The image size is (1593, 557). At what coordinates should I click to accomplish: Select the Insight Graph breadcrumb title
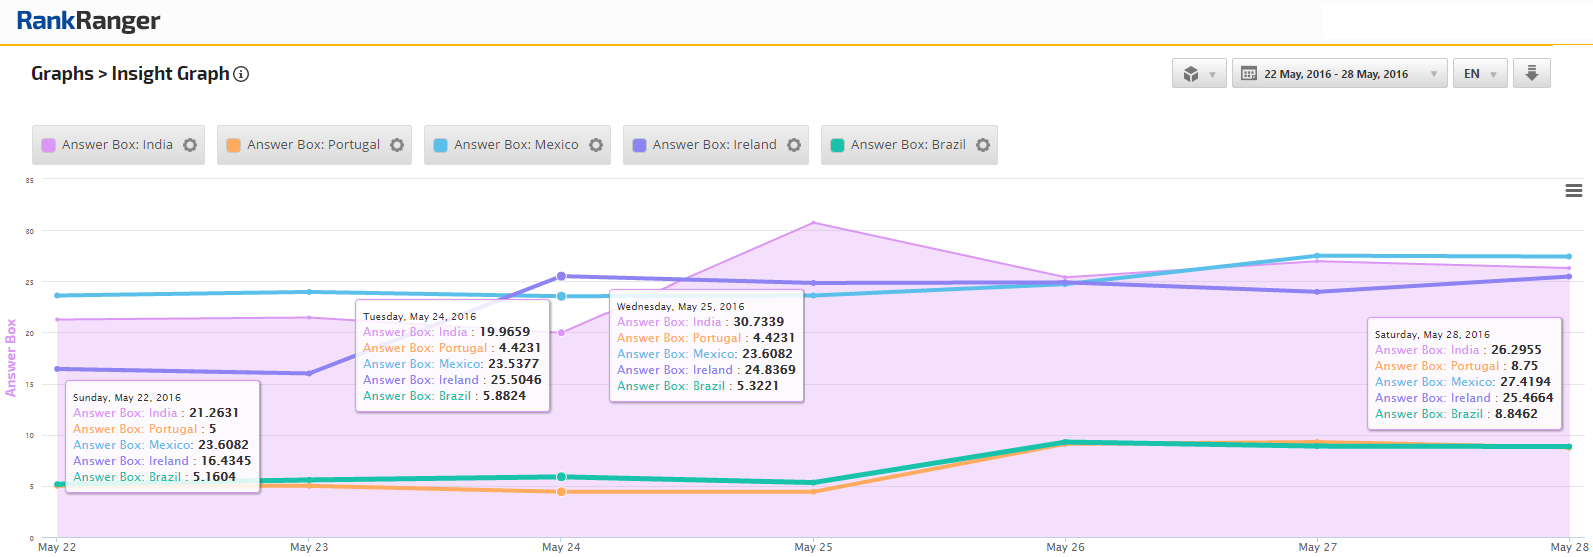tap(170, 74)
